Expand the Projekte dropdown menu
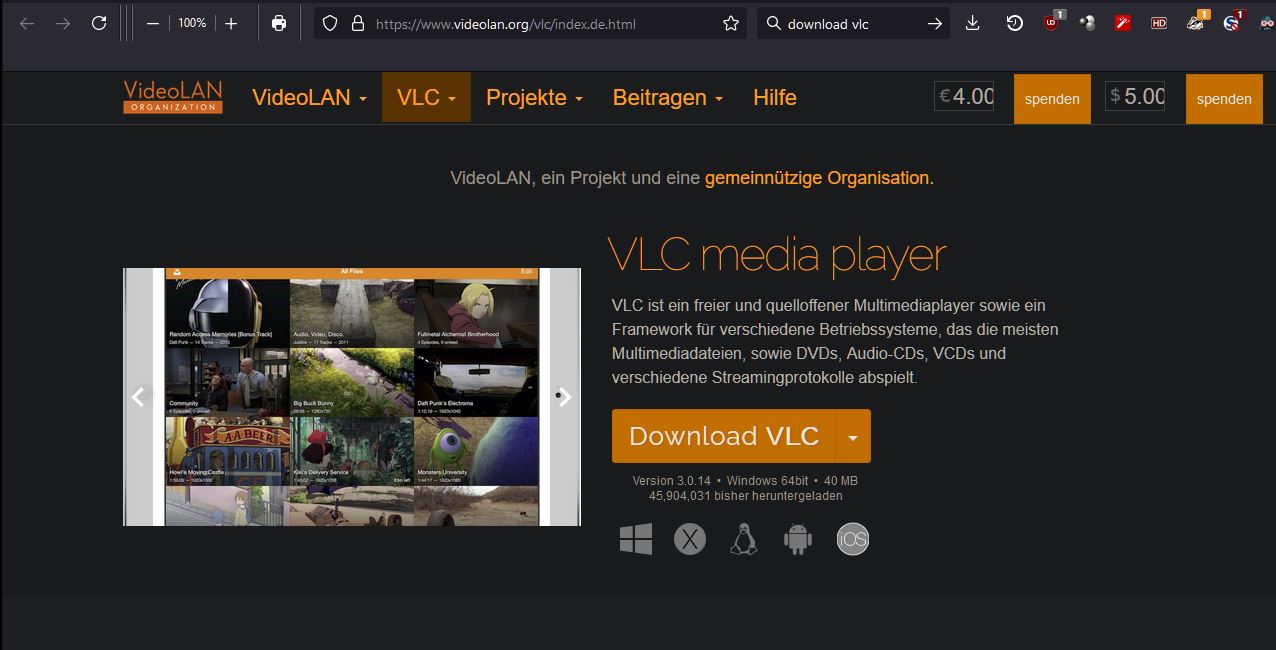 point(534,97)
